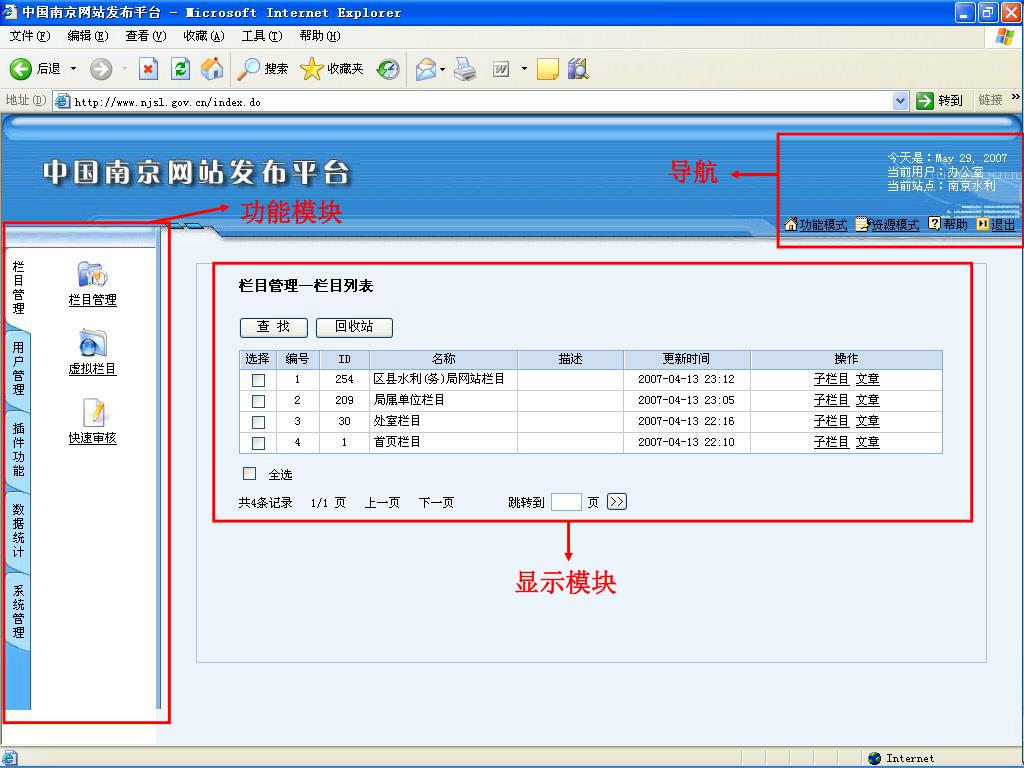Screen dimensions: 1024x768
Task: Switch to the 系统管理 side tab
Action: (x=18, y=611)
